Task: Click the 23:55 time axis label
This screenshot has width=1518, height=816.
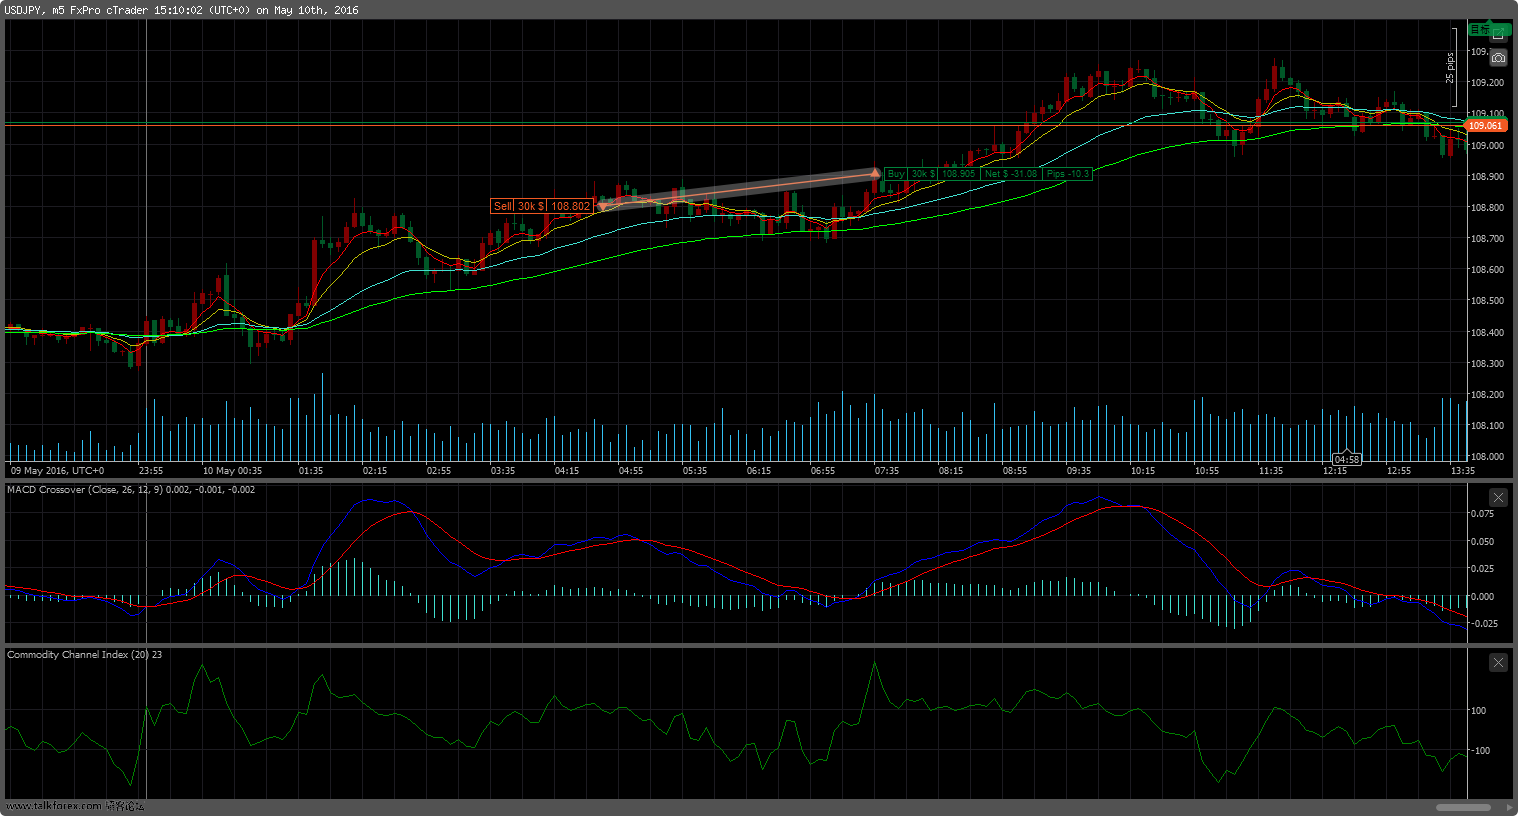Action: point(151,470)
